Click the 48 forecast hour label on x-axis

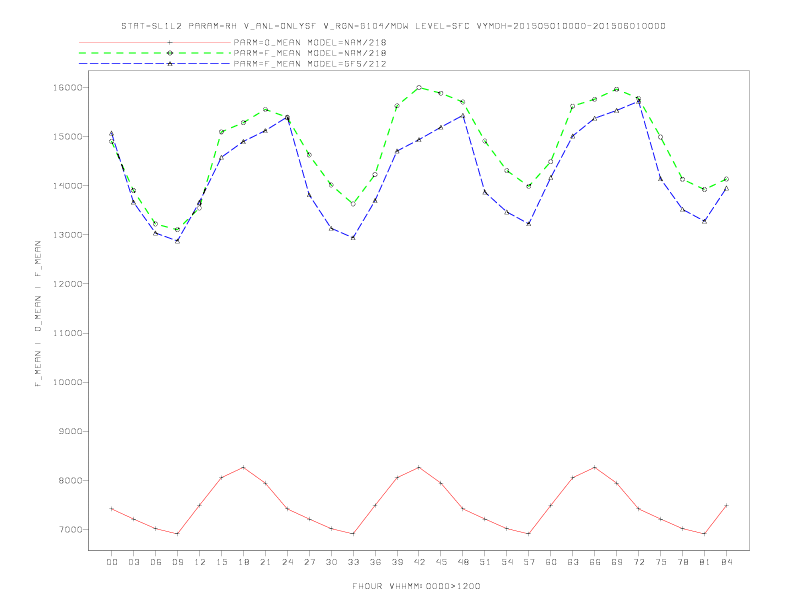[463, 562]
